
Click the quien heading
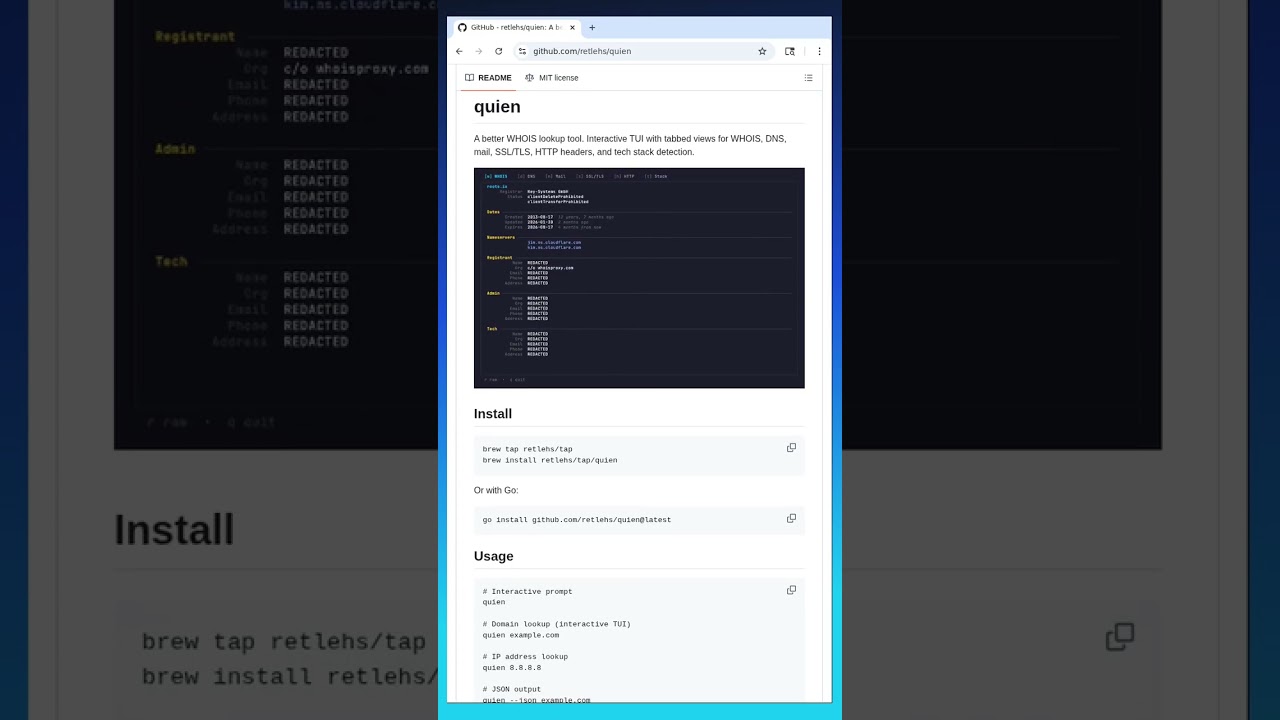click(x=497, y=107)
